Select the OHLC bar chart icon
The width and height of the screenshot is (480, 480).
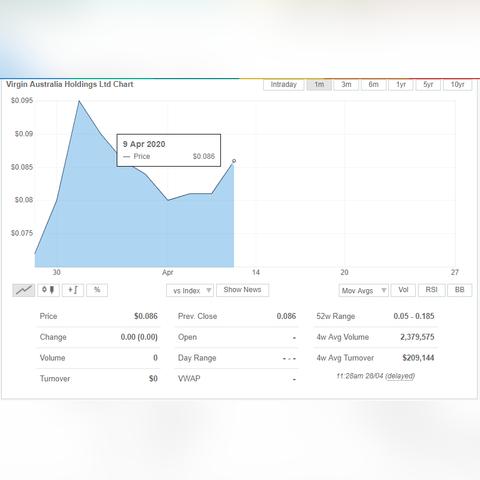pos(73,290)
